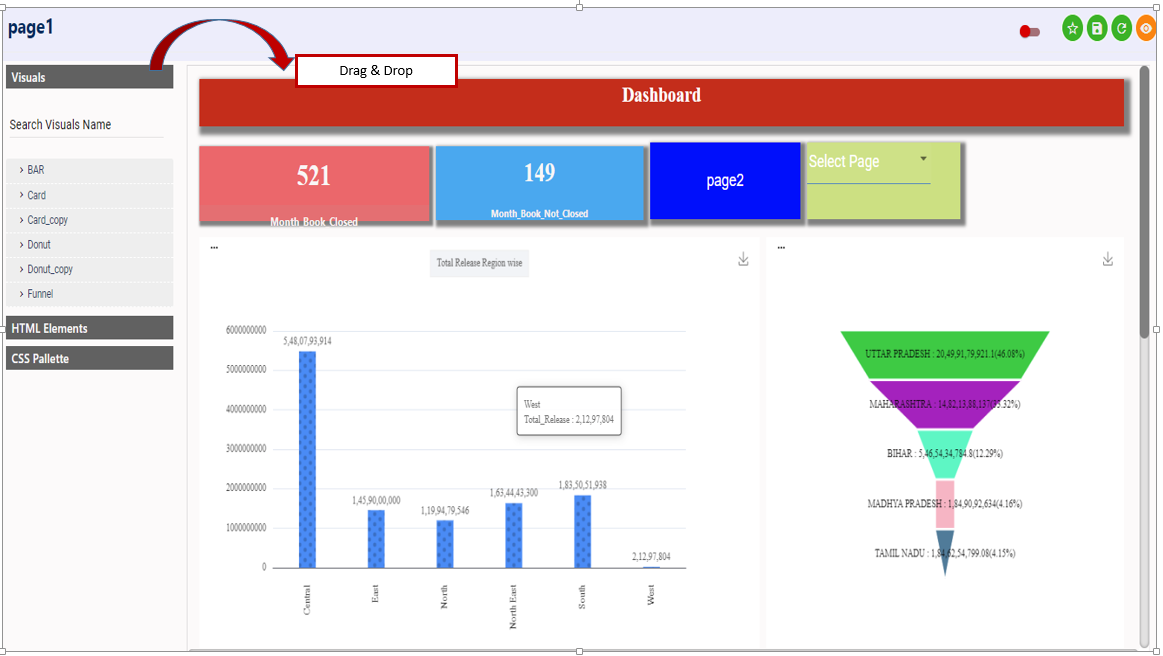Click the orange eye preview icon

[x=1146, y=29]
